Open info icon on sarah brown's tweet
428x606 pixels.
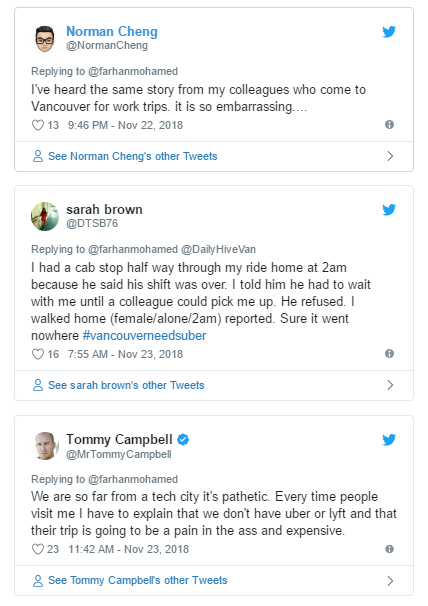389,354
